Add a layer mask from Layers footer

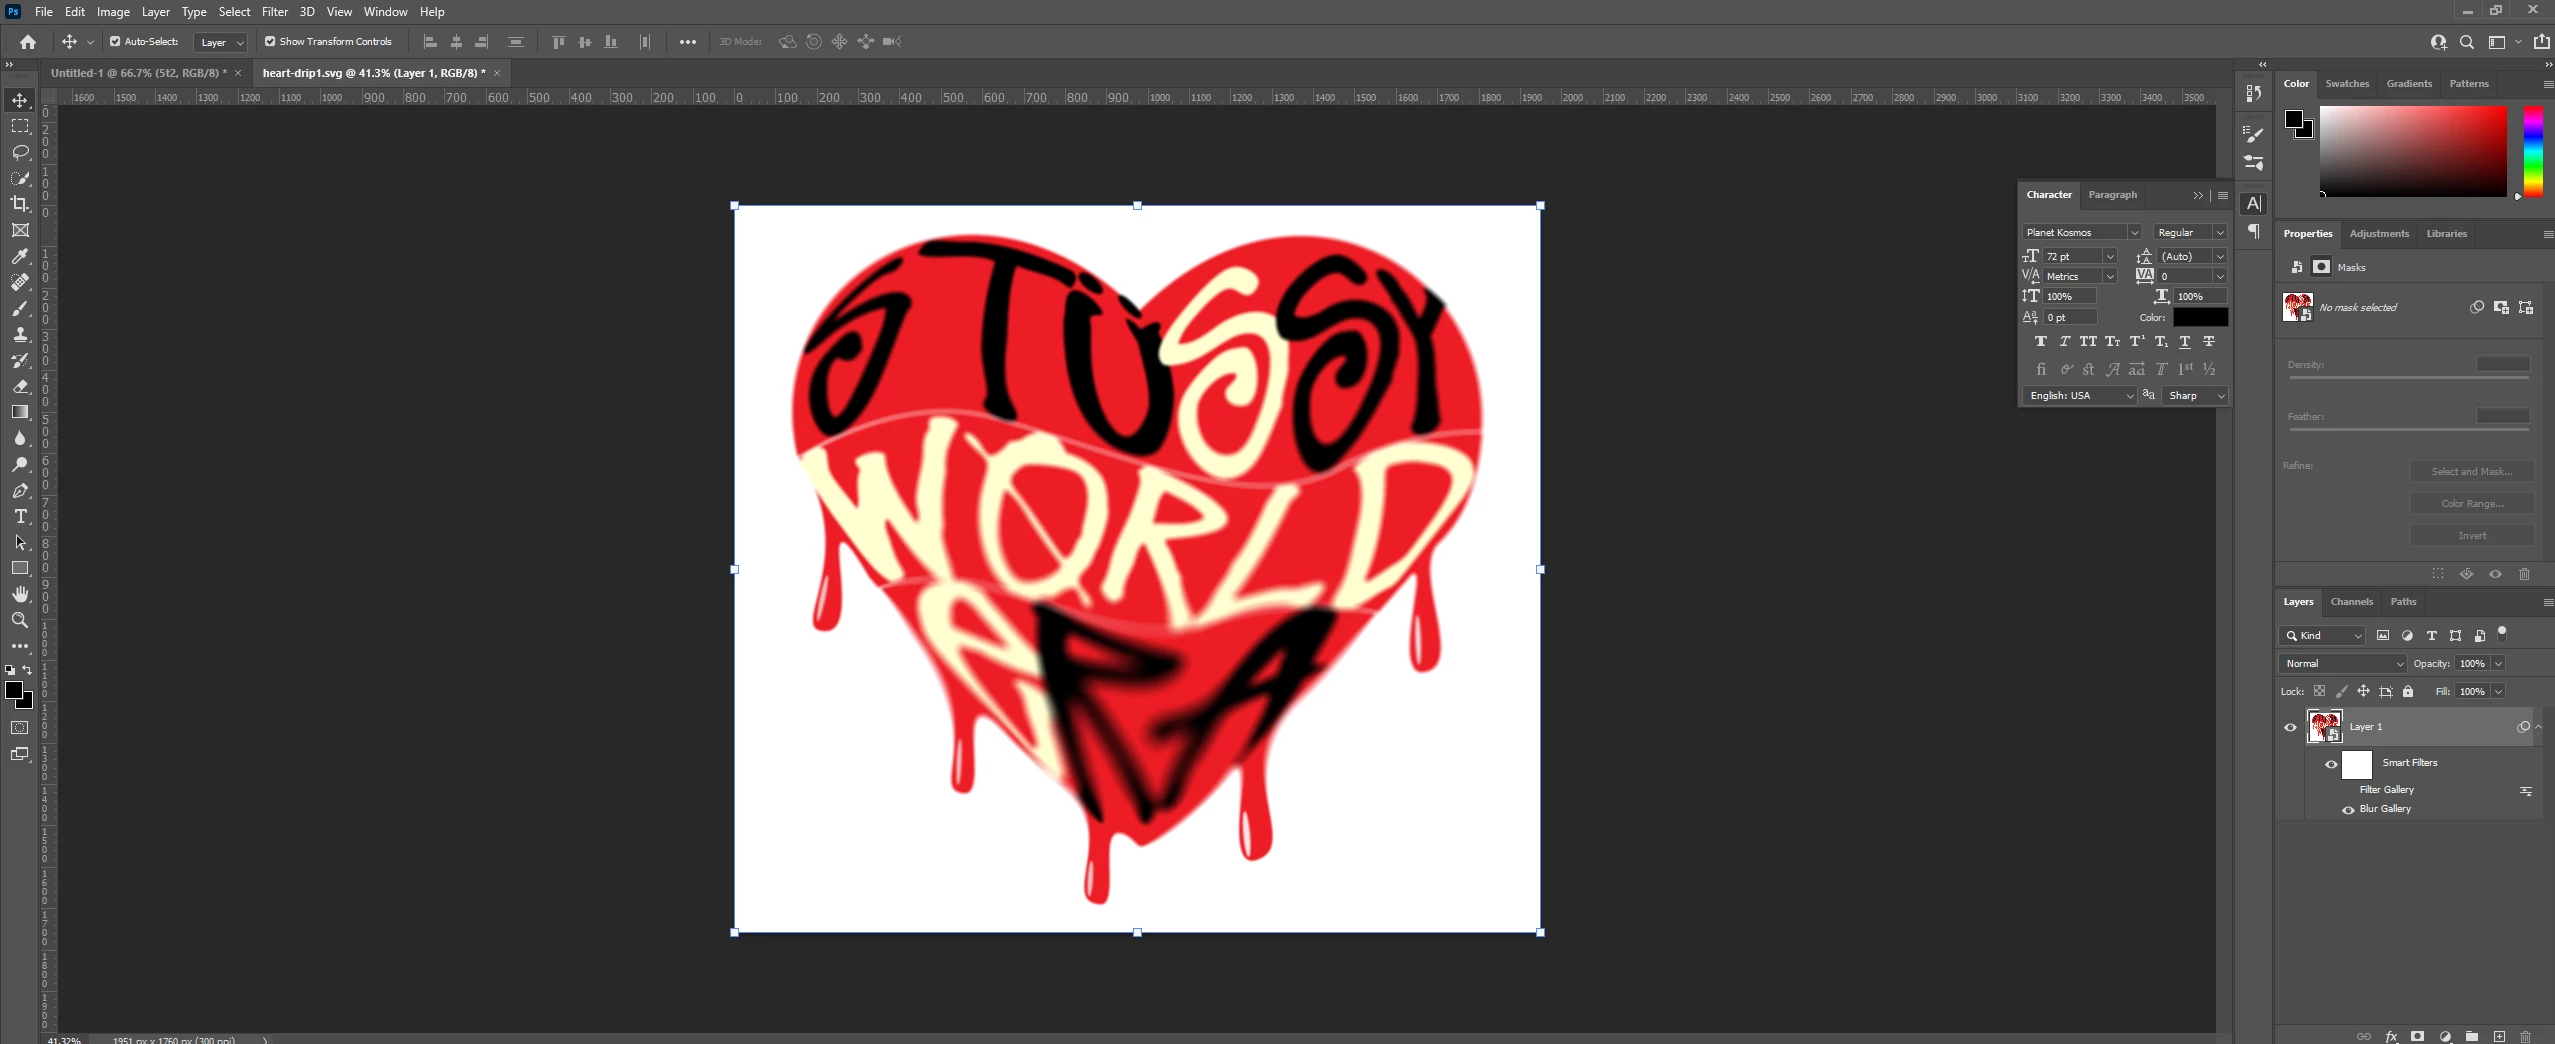coord(2418,1036)
